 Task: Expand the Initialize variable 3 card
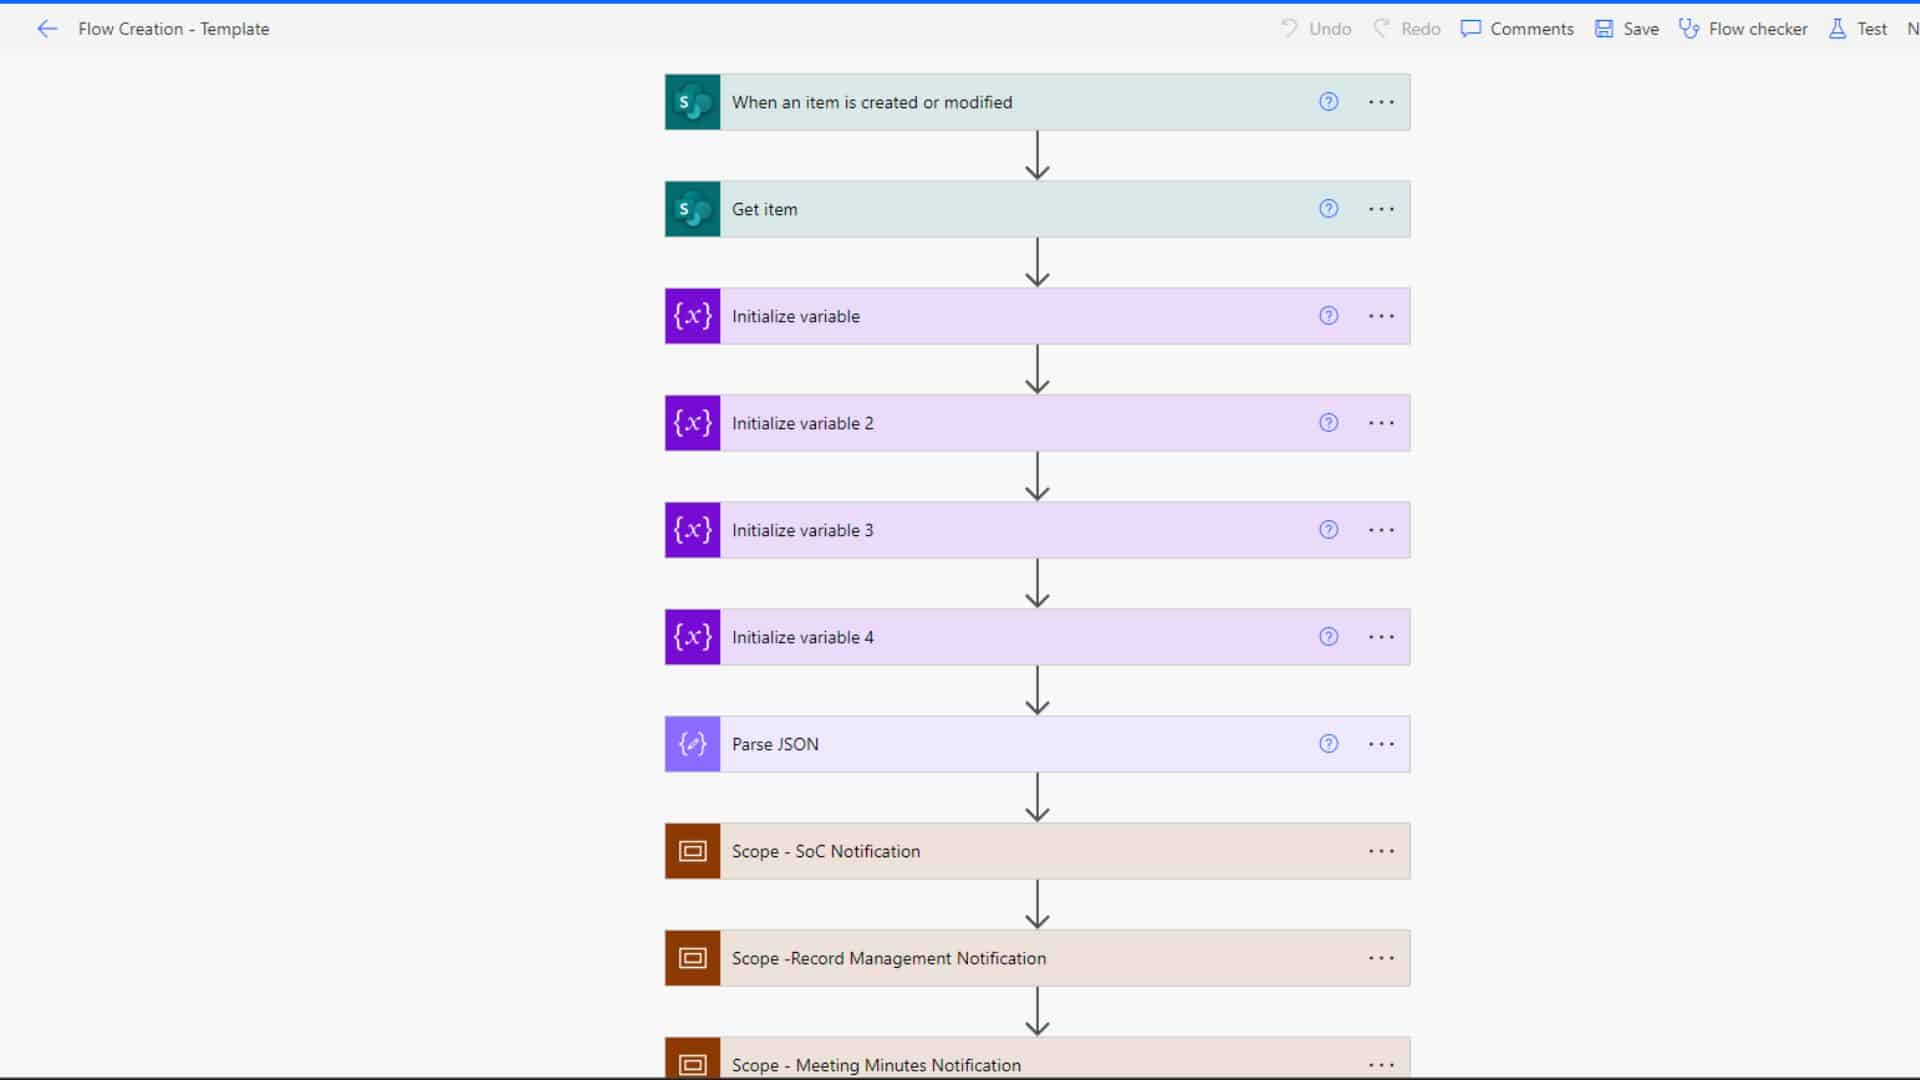tap(1037, 530)
